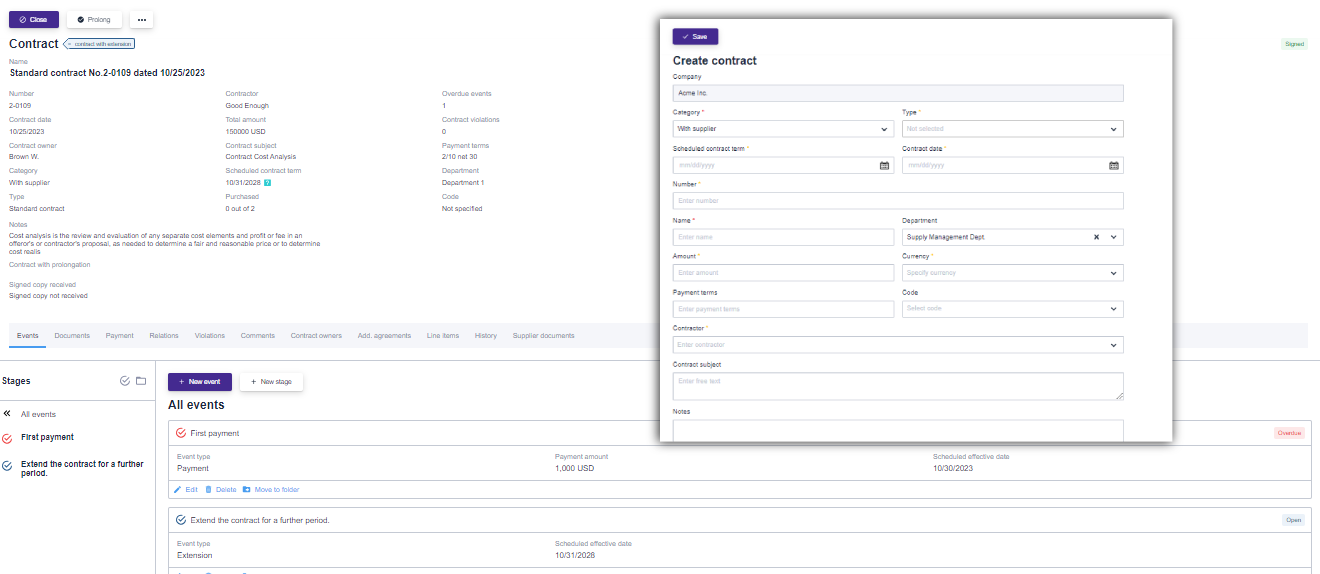Image resolution: width=1320 pixels, height=574 pixels.
Task: Open the Payment tab
Action: pos(120,336)
